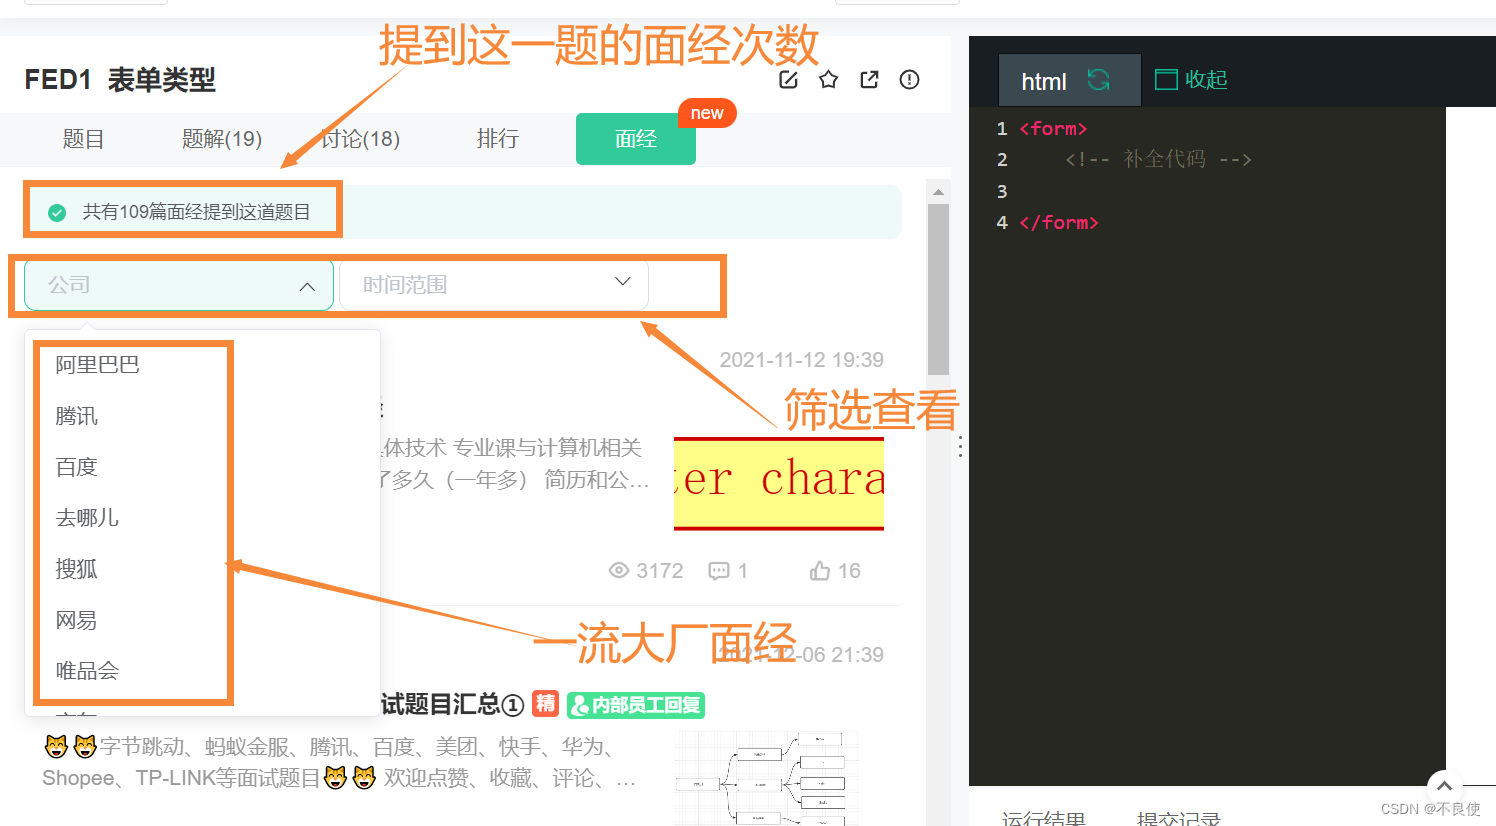Click the view count icon showing 3172
This screenshot has height=826, width=1496.
point(620,570)
